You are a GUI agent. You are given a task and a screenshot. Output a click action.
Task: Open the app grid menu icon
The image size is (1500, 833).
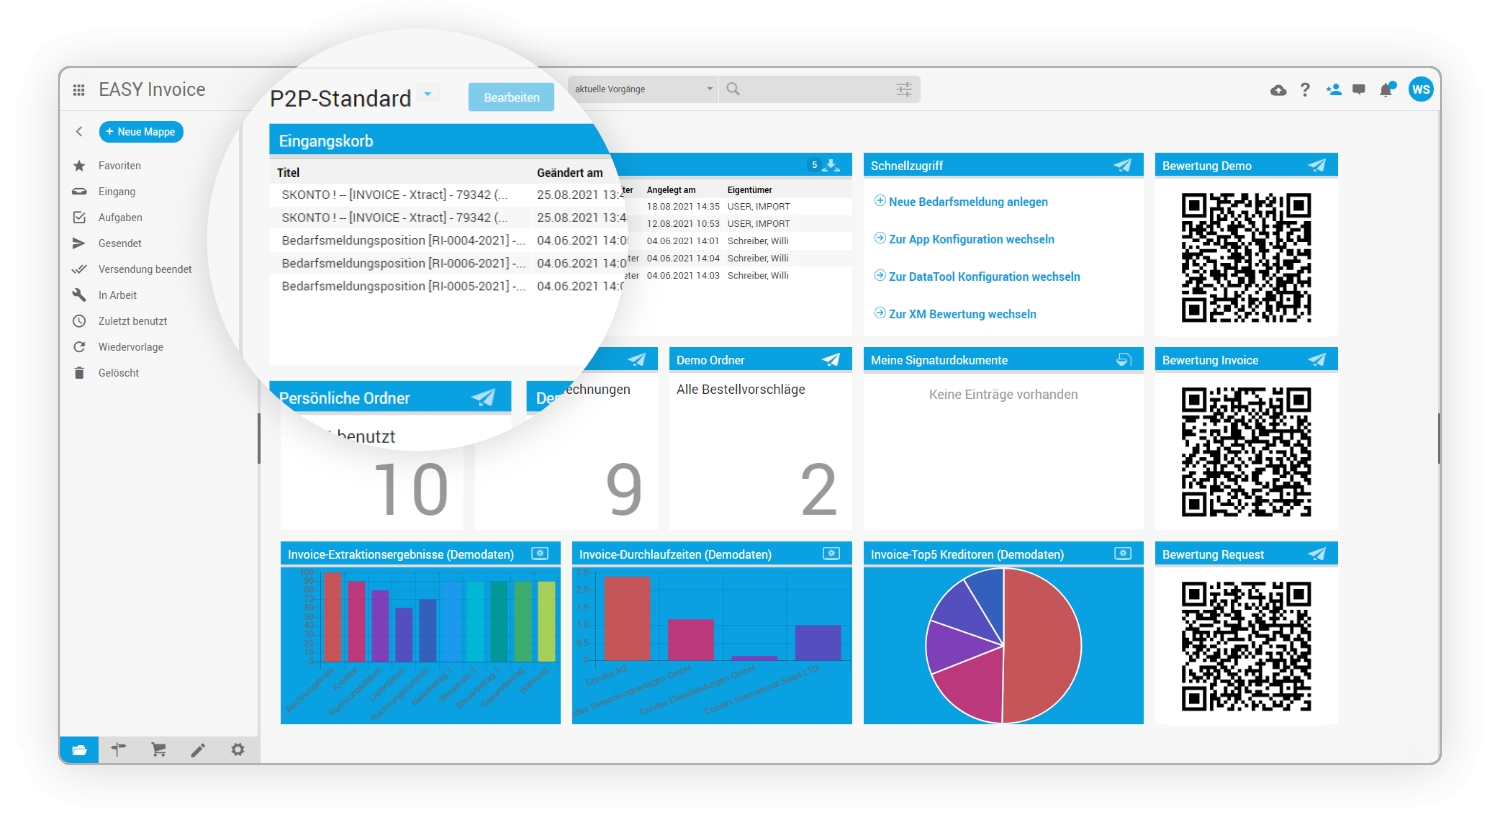(79, 90)
